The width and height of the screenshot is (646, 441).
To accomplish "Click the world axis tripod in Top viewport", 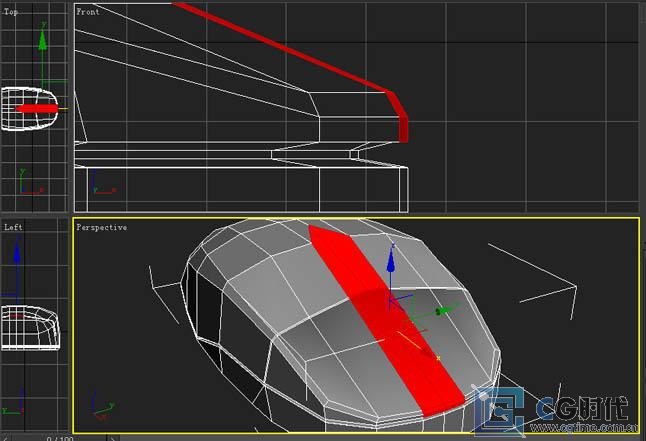I will (25, 183).
